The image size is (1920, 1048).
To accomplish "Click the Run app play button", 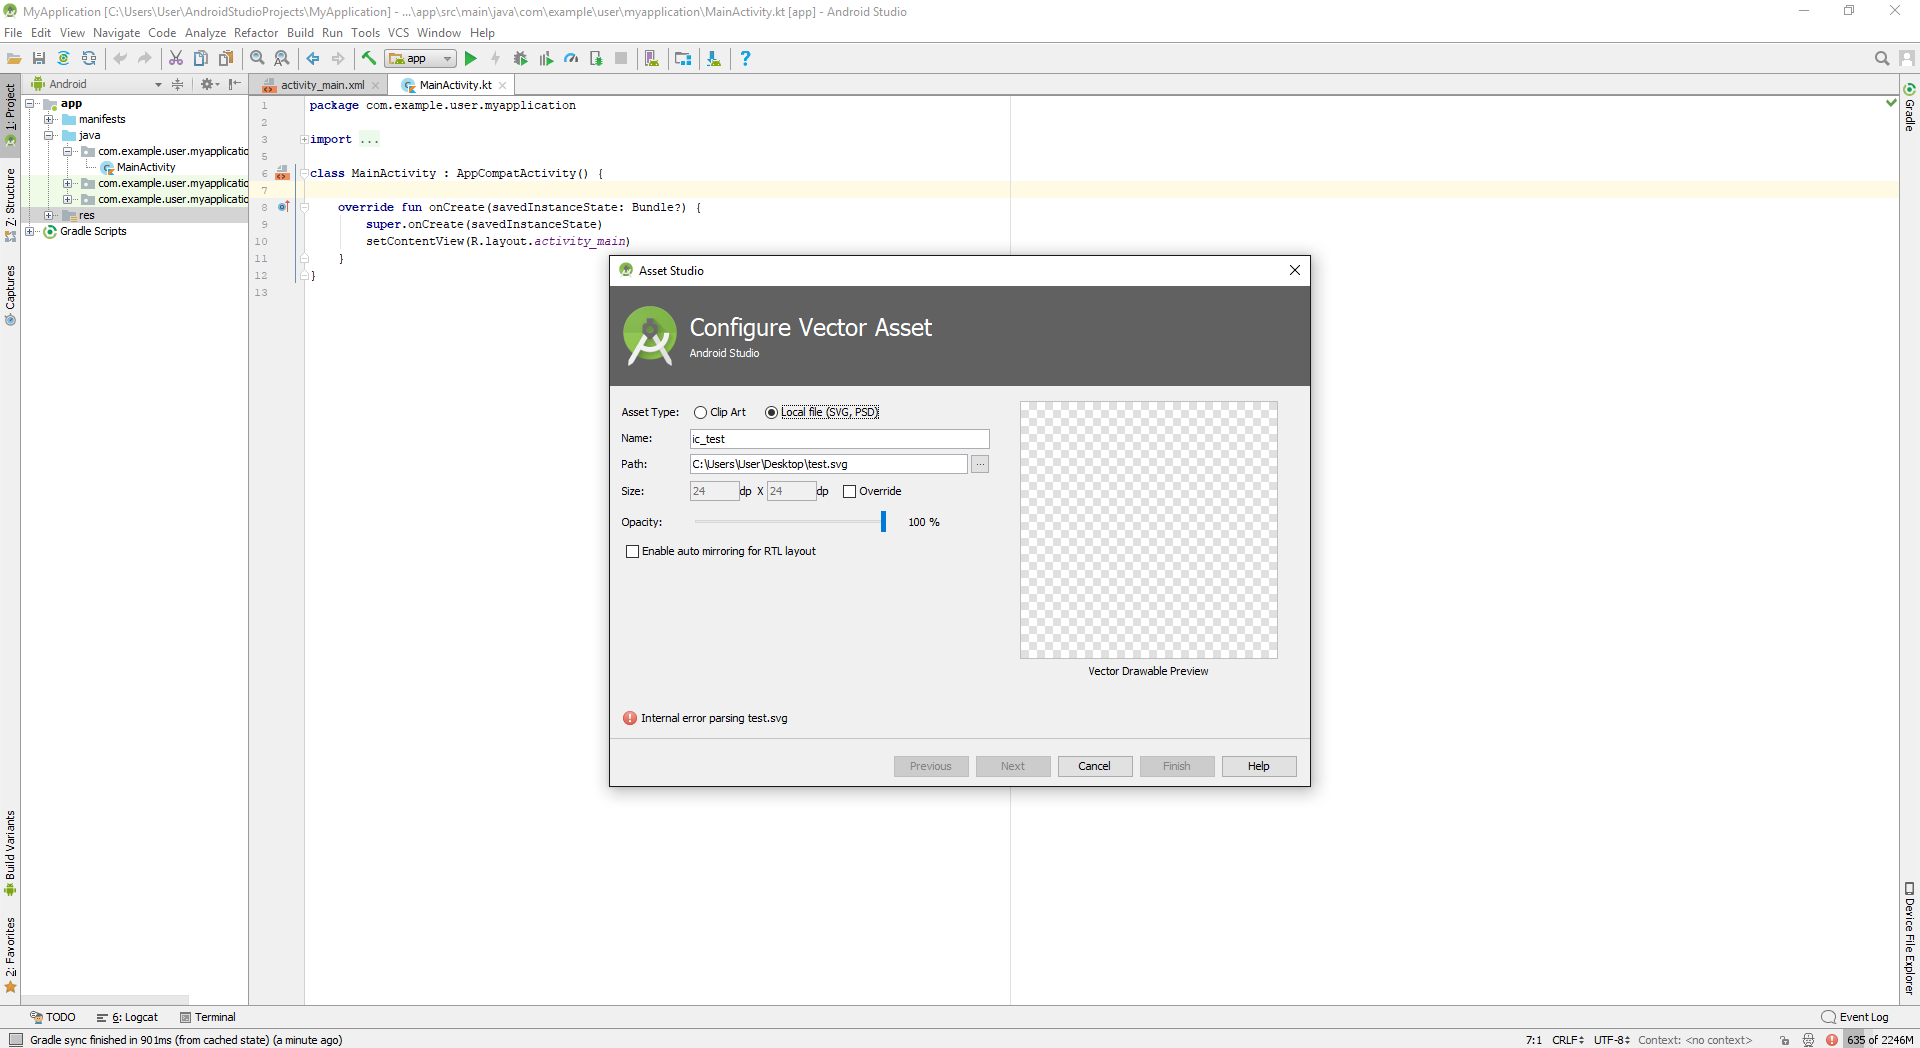I will coord(471,59).
